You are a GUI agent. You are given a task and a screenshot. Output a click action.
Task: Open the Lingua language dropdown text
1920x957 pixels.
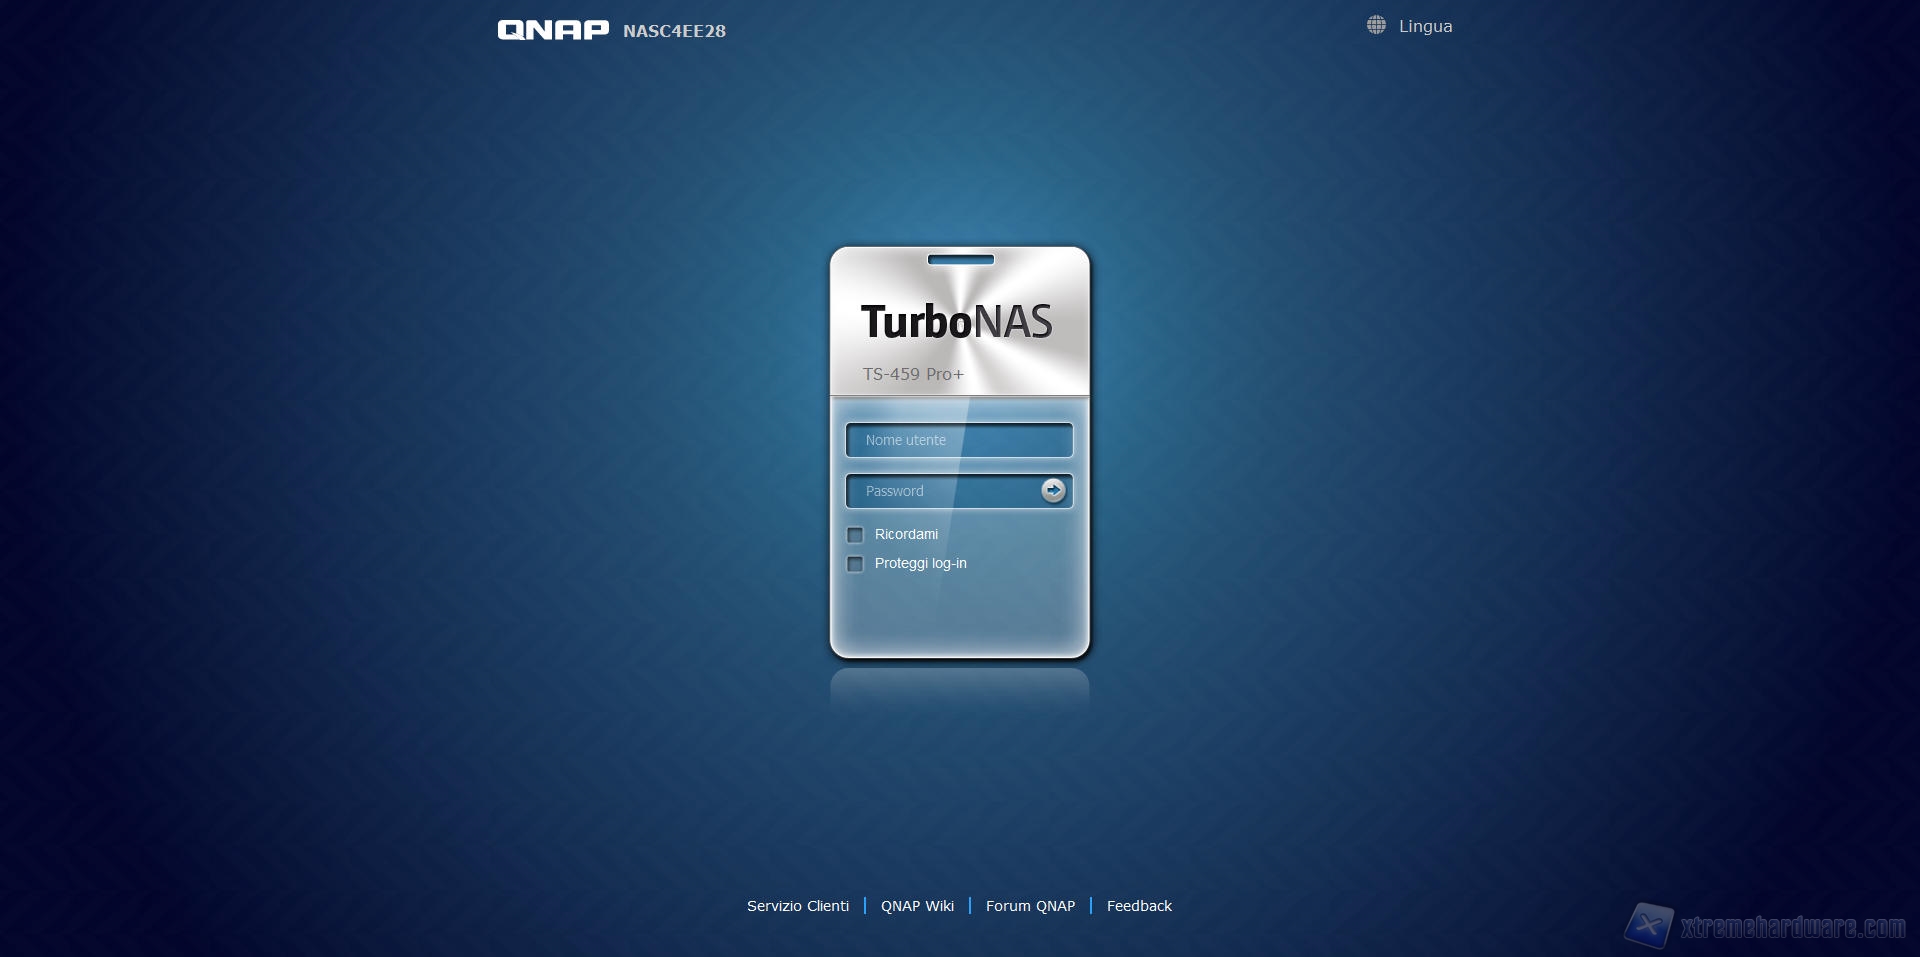coord(1425,27)
